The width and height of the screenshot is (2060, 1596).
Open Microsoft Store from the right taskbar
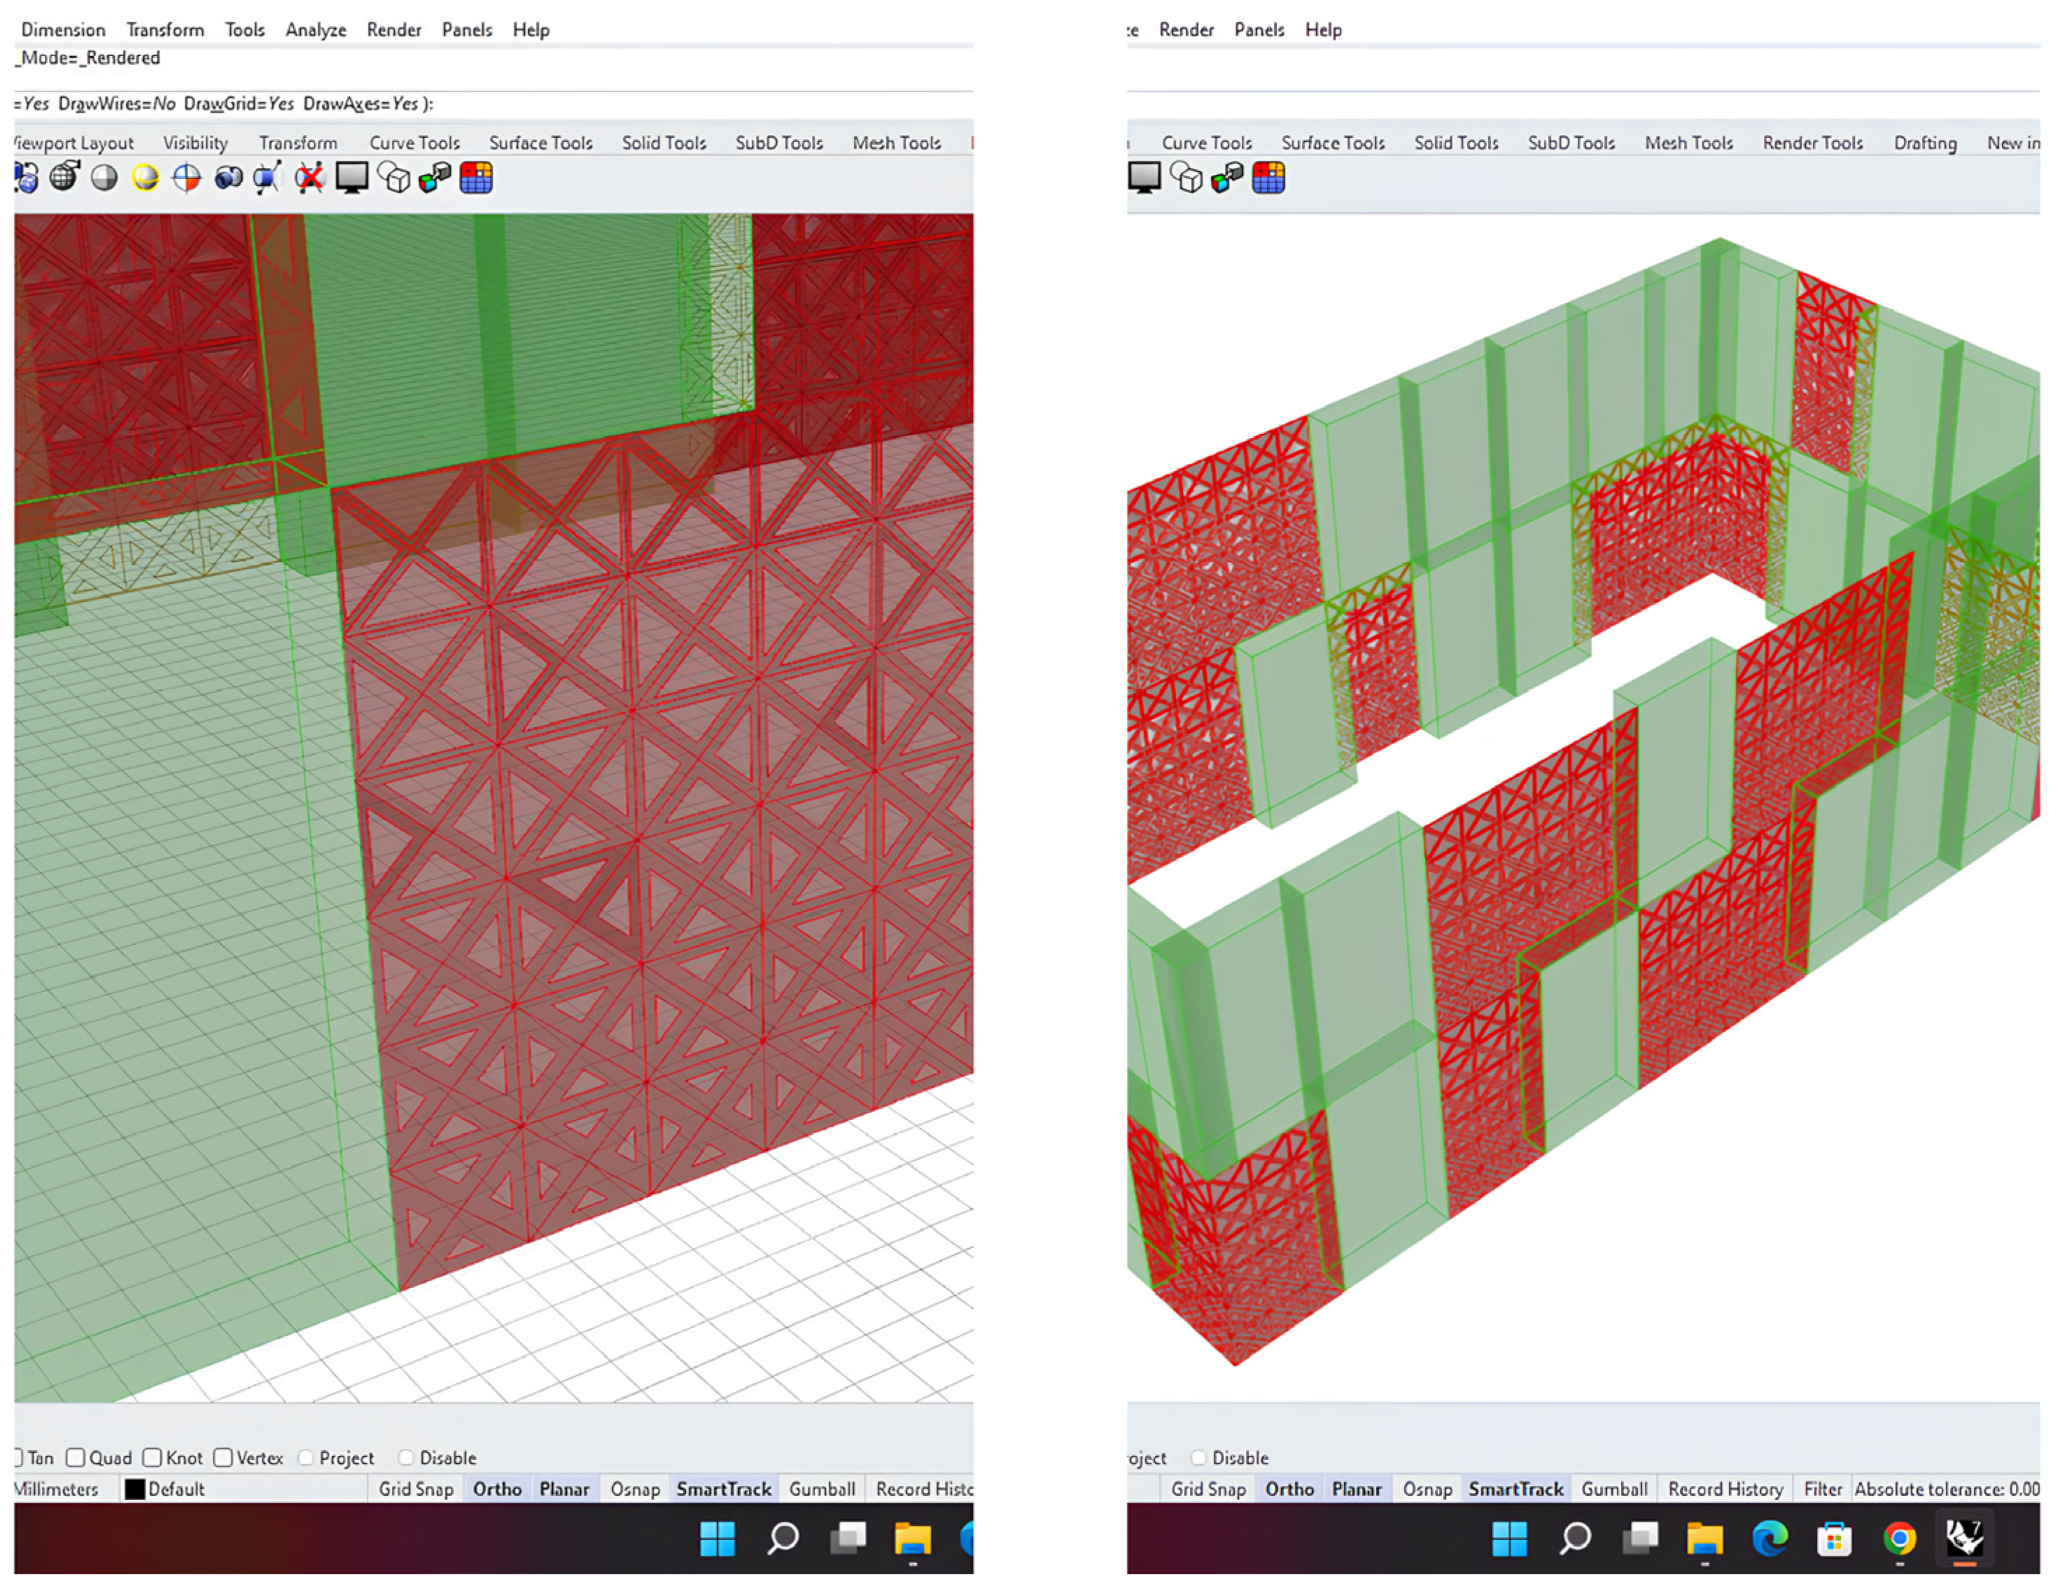tap(1835, 1539)
